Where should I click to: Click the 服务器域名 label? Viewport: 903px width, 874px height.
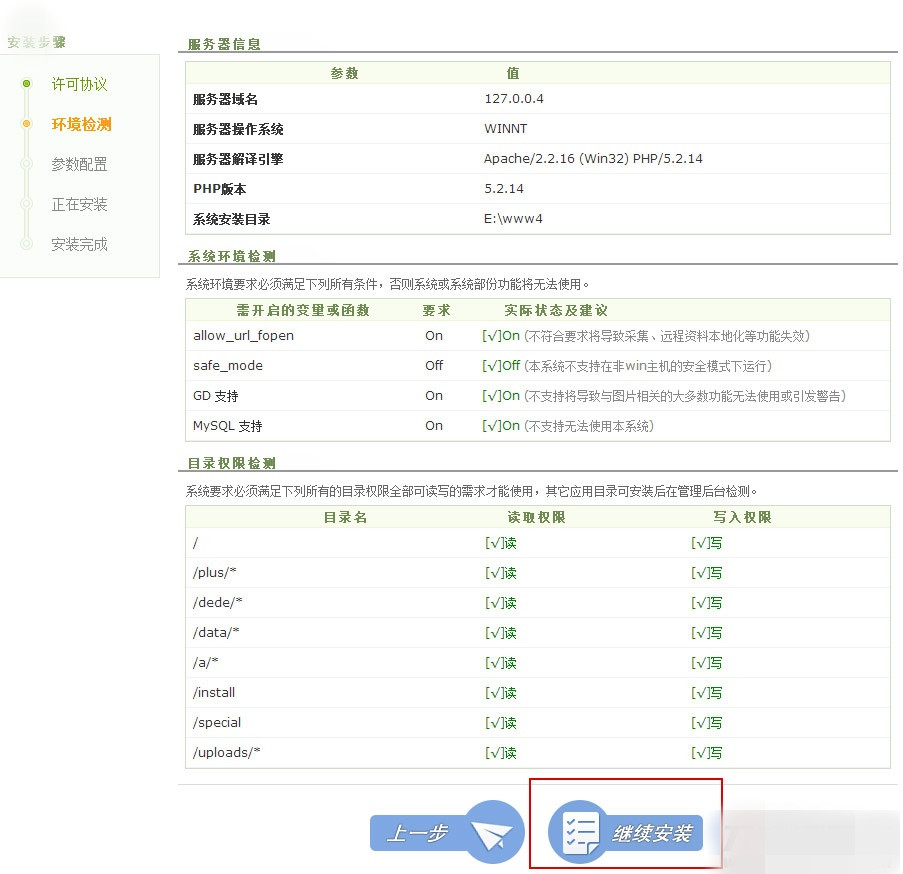[x=225, y=99]
